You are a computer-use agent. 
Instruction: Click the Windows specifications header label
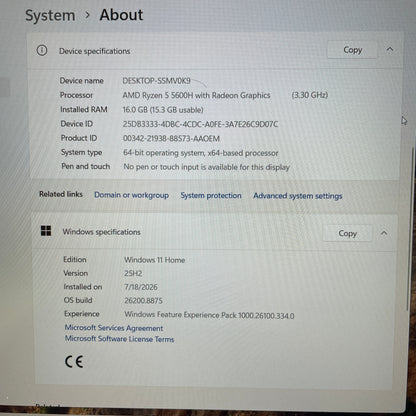coord(101,232)
